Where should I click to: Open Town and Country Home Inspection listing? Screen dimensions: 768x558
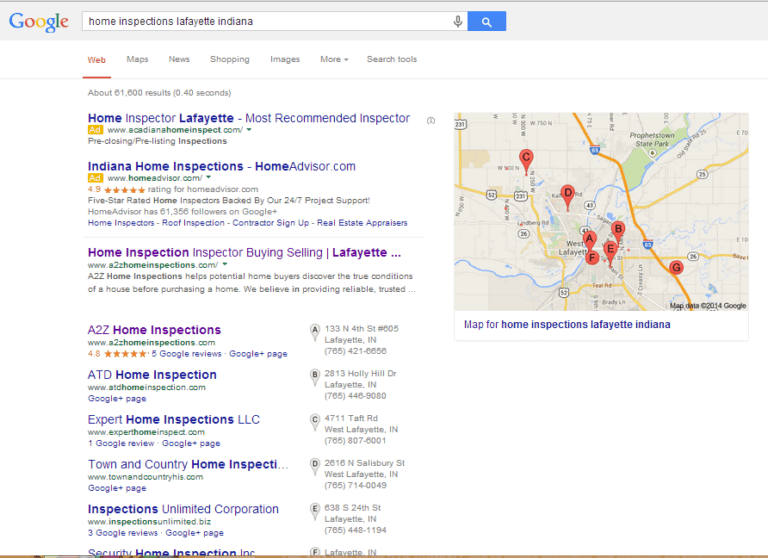(x=188, y=464)
